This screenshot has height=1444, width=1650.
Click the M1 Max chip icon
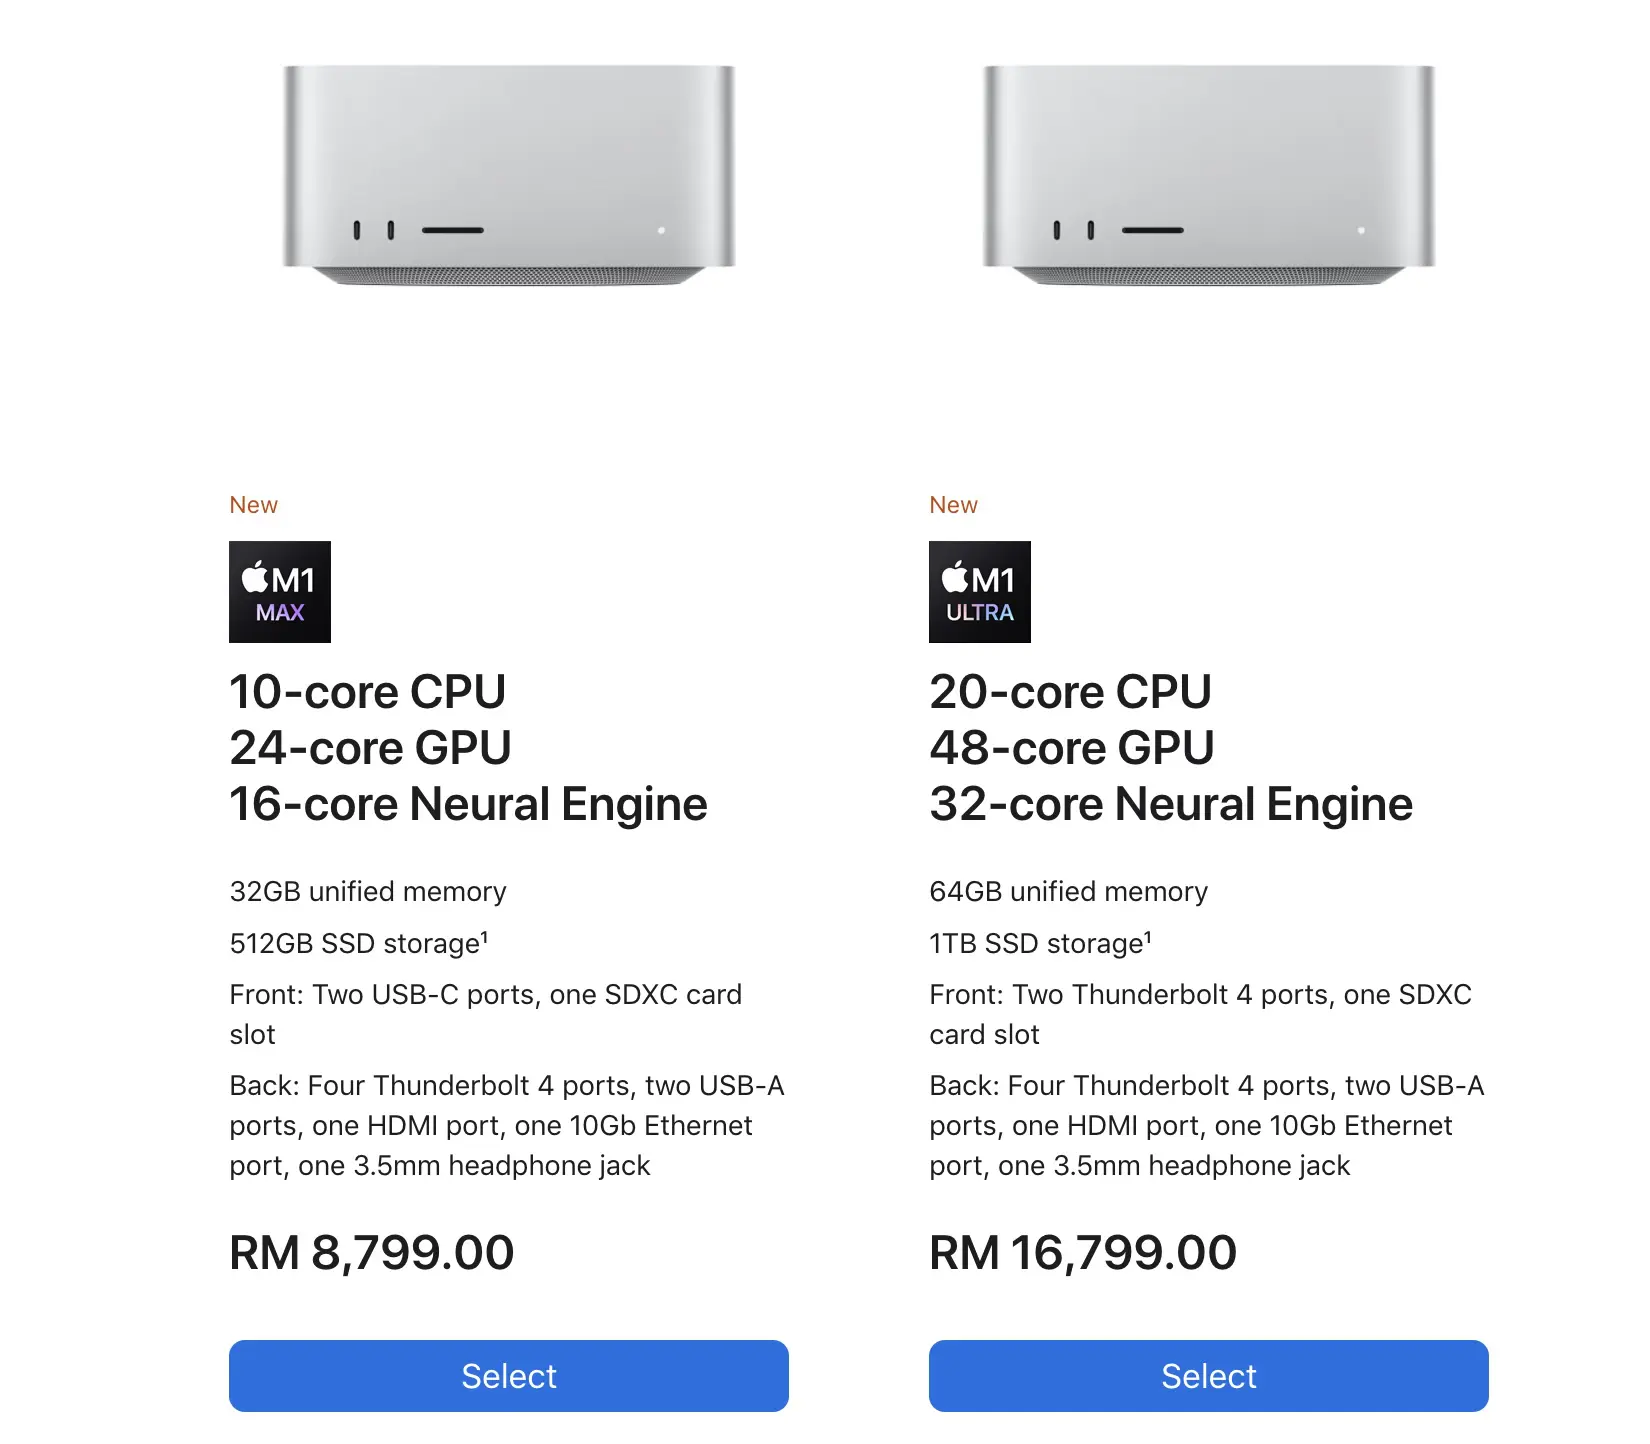point(280,592)
